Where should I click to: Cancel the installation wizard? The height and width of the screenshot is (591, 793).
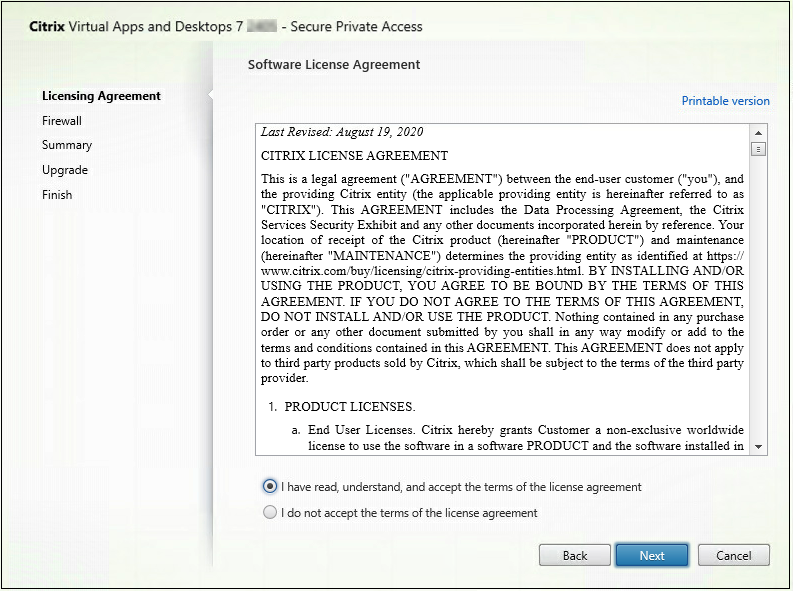[x=734, y=555]
